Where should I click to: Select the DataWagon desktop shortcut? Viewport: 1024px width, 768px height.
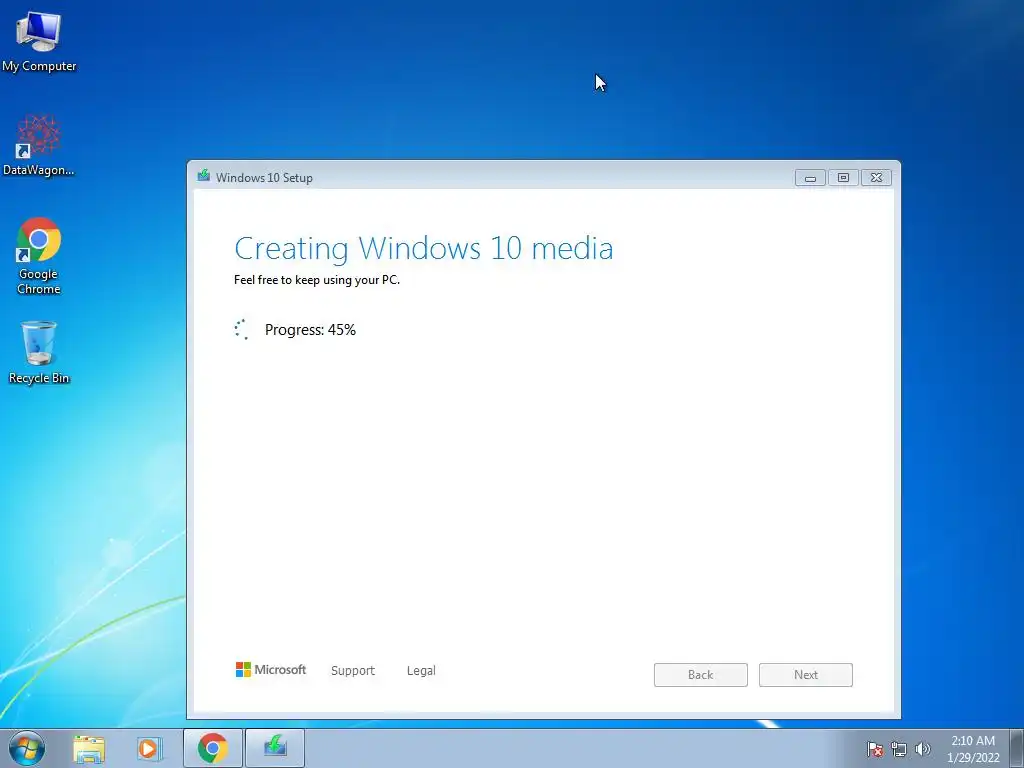pyautogui.click(x=39, y=145)
